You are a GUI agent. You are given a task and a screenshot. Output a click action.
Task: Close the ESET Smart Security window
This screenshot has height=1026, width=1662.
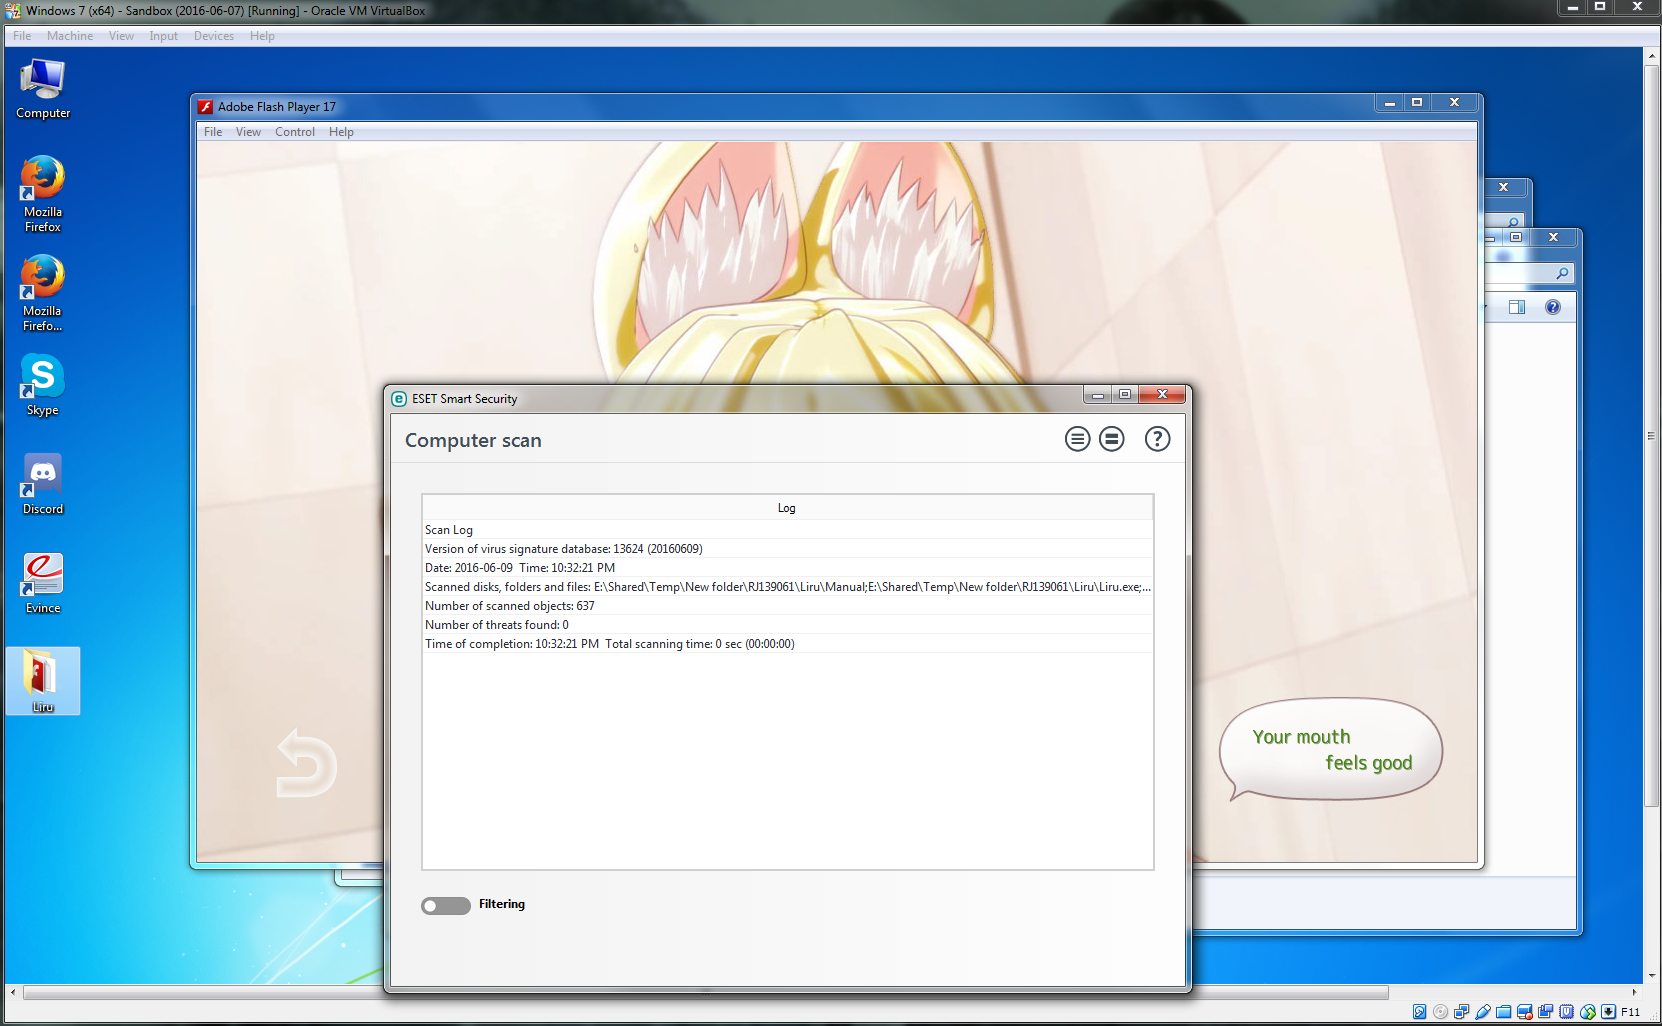(1162, 395)
